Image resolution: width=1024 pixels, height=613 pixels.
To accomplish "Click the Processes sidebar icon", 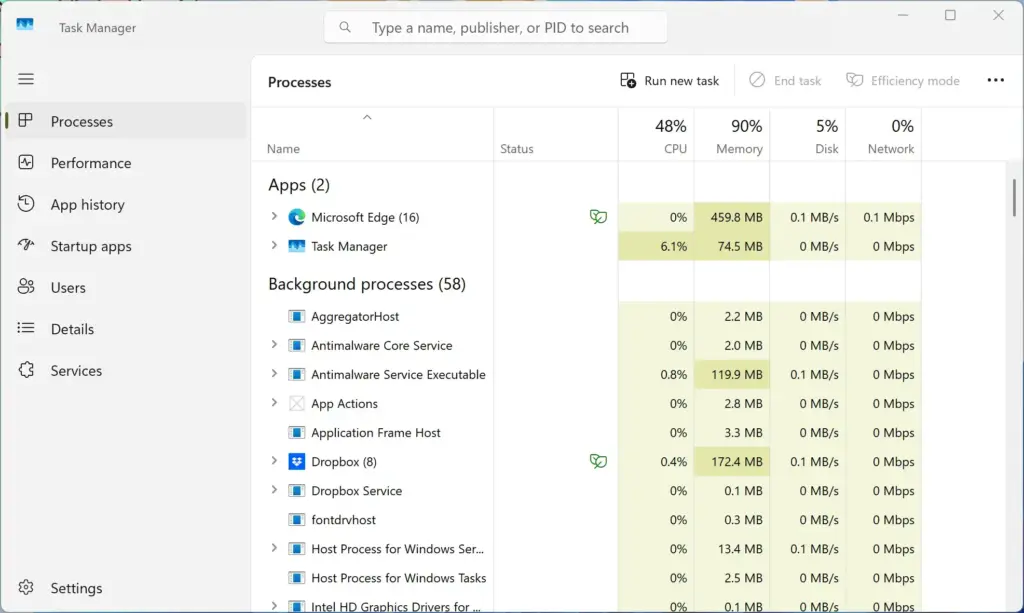I will click(25, 121).
